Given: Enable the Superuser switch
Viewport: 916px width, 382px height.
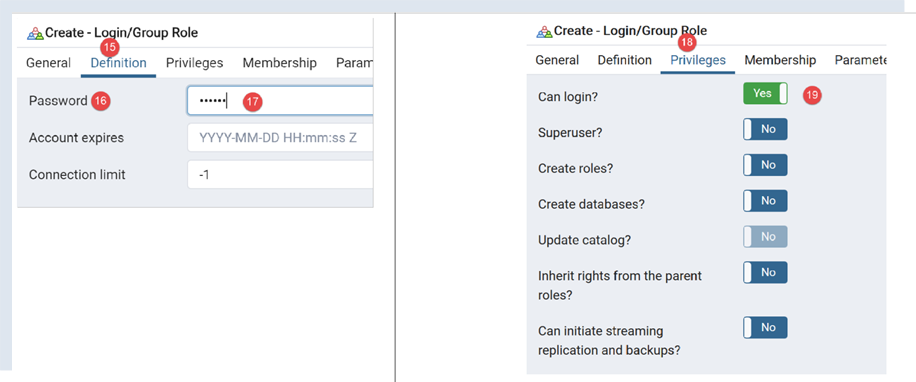Looking at the screenshot, I should pyautogui.click(x=765, y=129).
